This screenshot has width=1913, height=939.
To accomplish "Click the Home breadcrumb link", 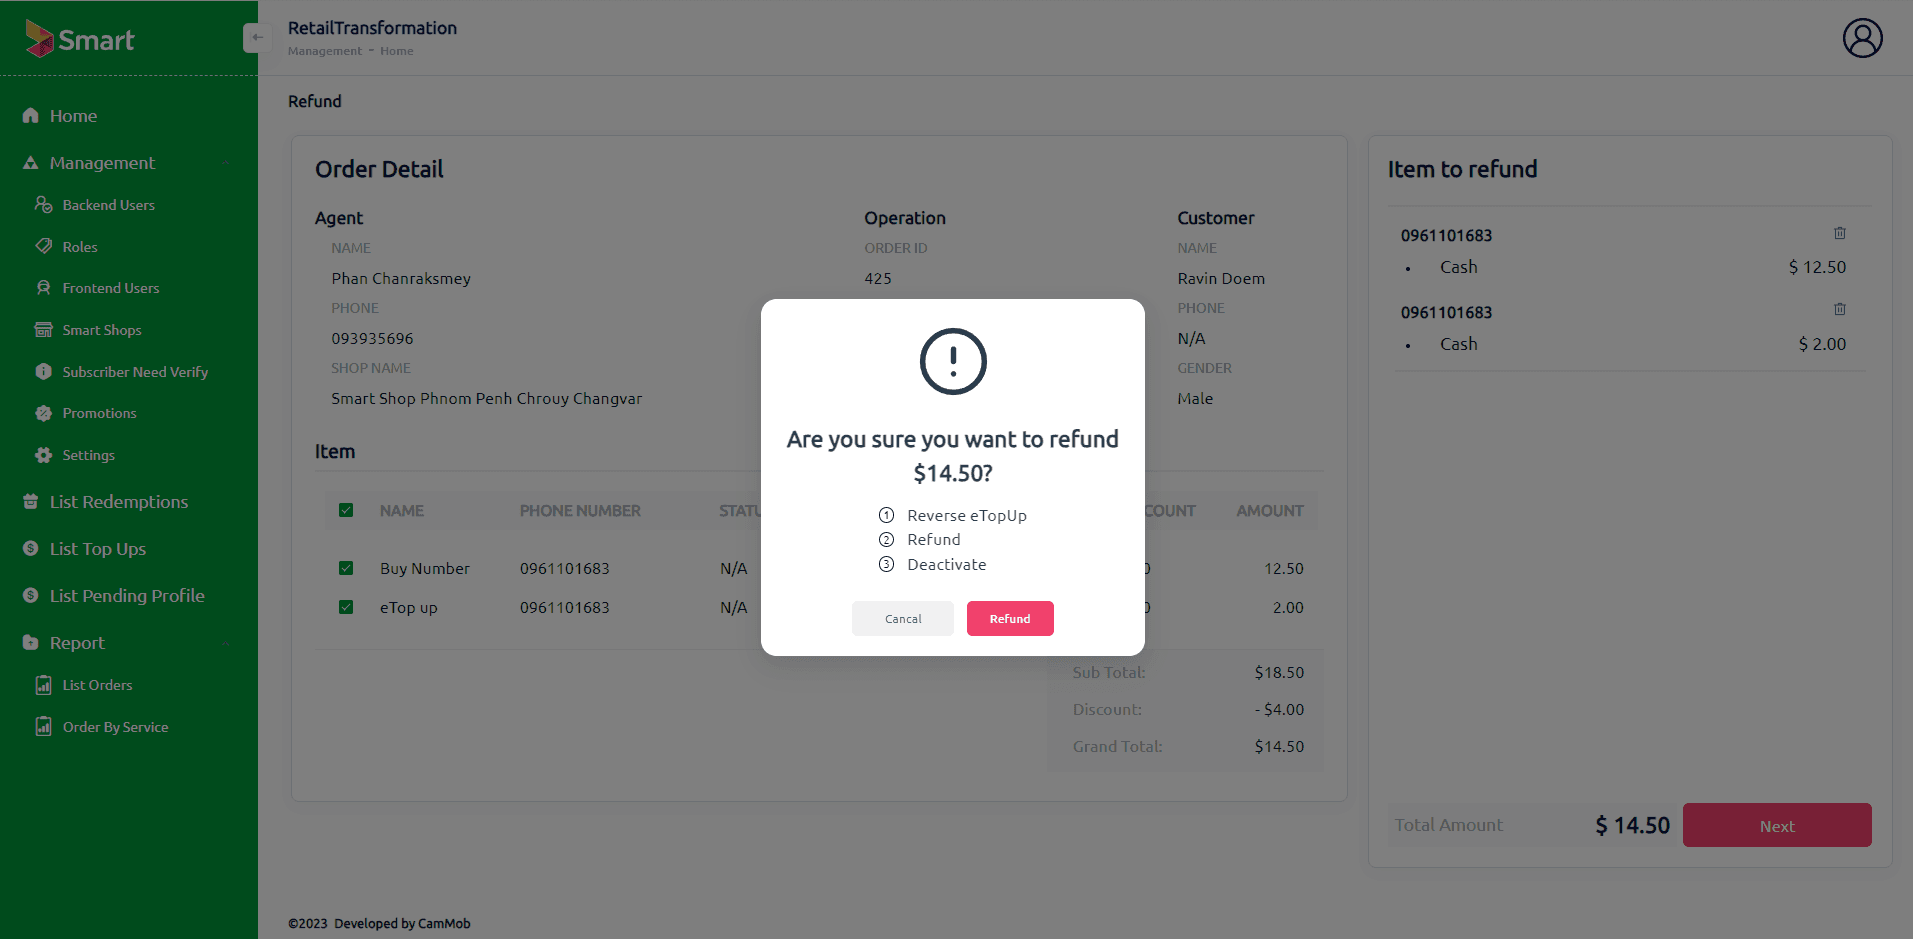I will pyautogui.click(x=396, y=51).
